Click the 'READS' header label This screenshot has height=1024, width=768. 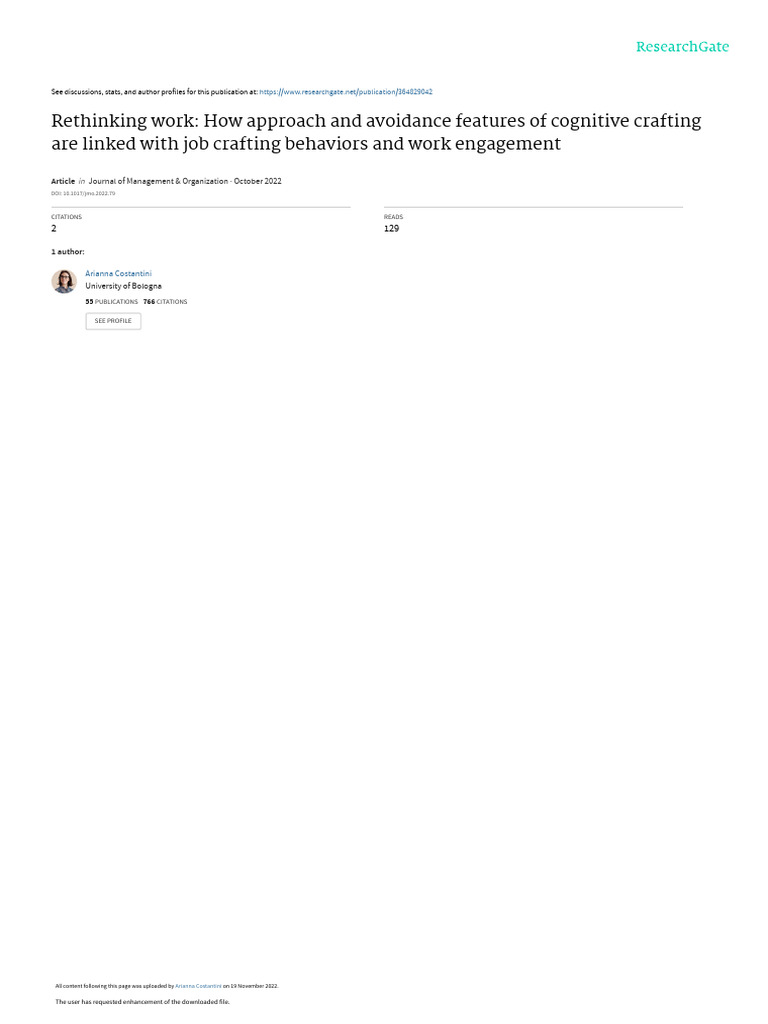pos(393,217)
